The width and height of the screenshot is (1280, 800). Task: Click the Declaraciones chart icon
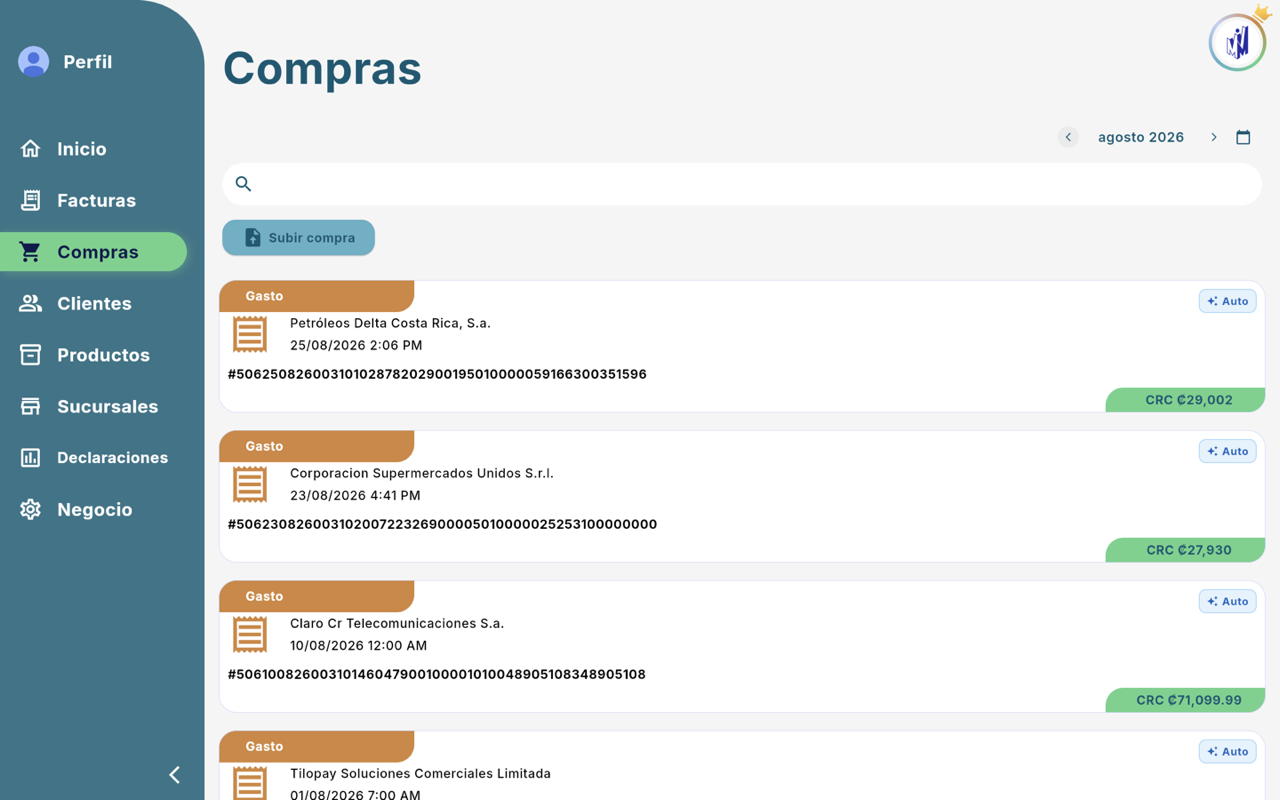pos(31,458)
